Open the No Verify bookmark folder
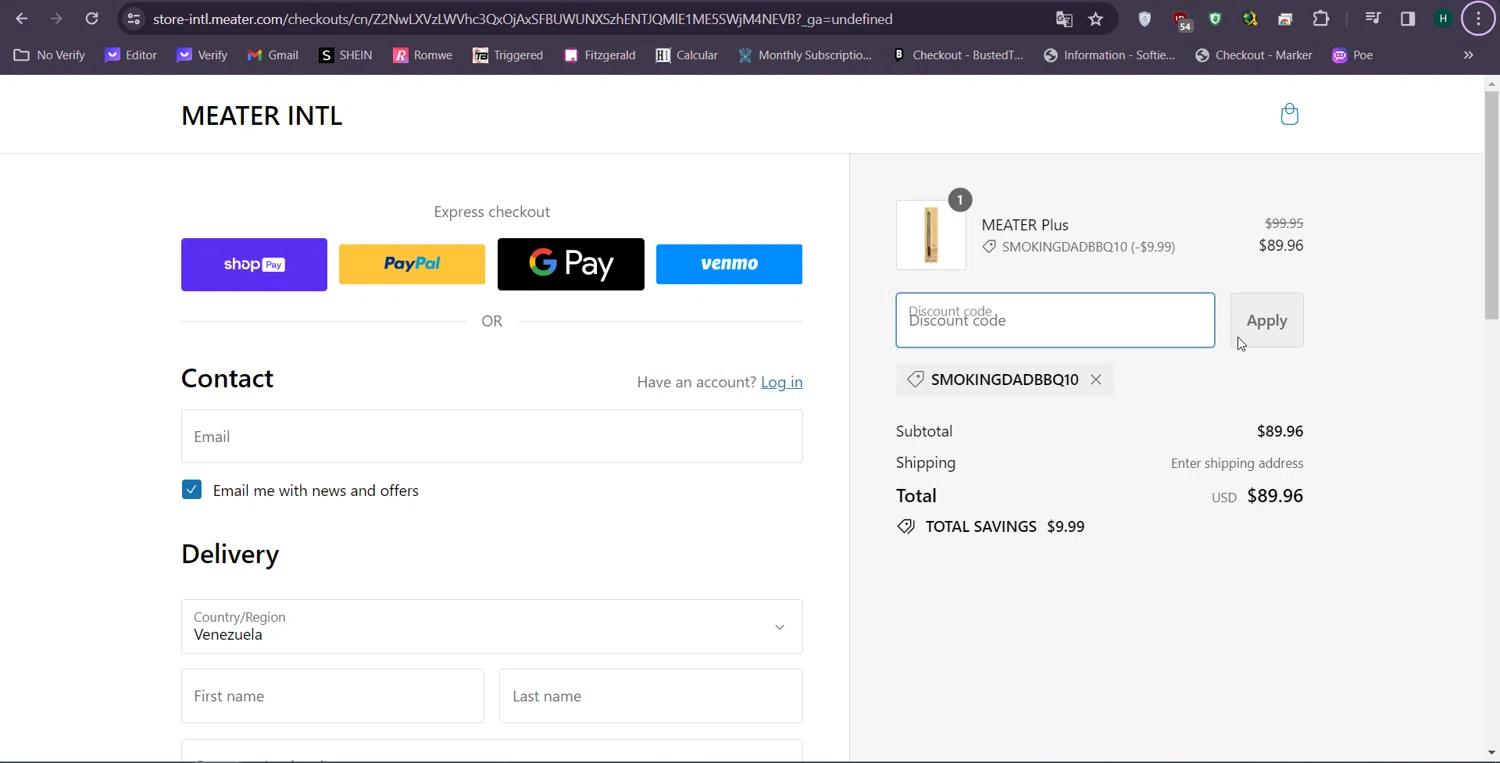This screenshot has height=763, width=1500. [50, 55]
